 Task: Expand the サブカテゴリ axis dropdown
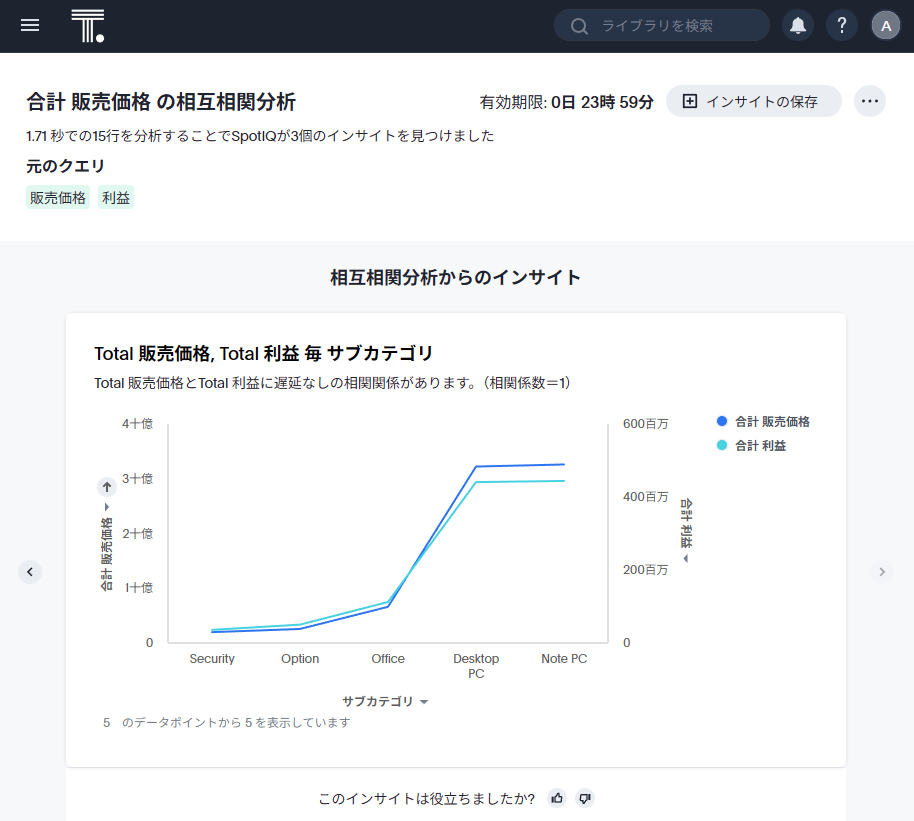click(385, 702)
